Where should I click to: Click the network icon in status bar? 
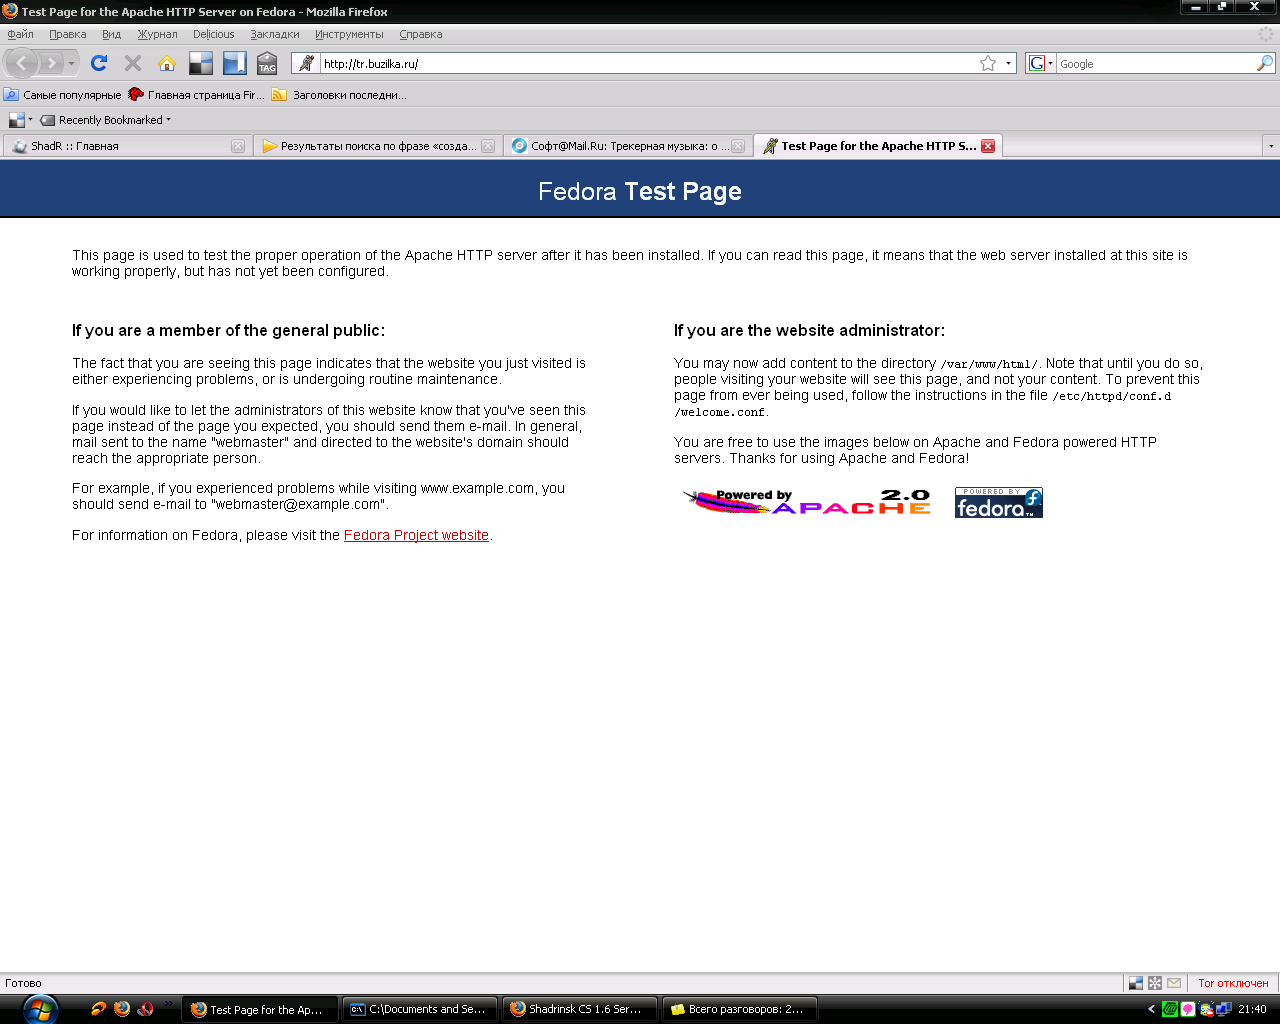click(1155, 983)
